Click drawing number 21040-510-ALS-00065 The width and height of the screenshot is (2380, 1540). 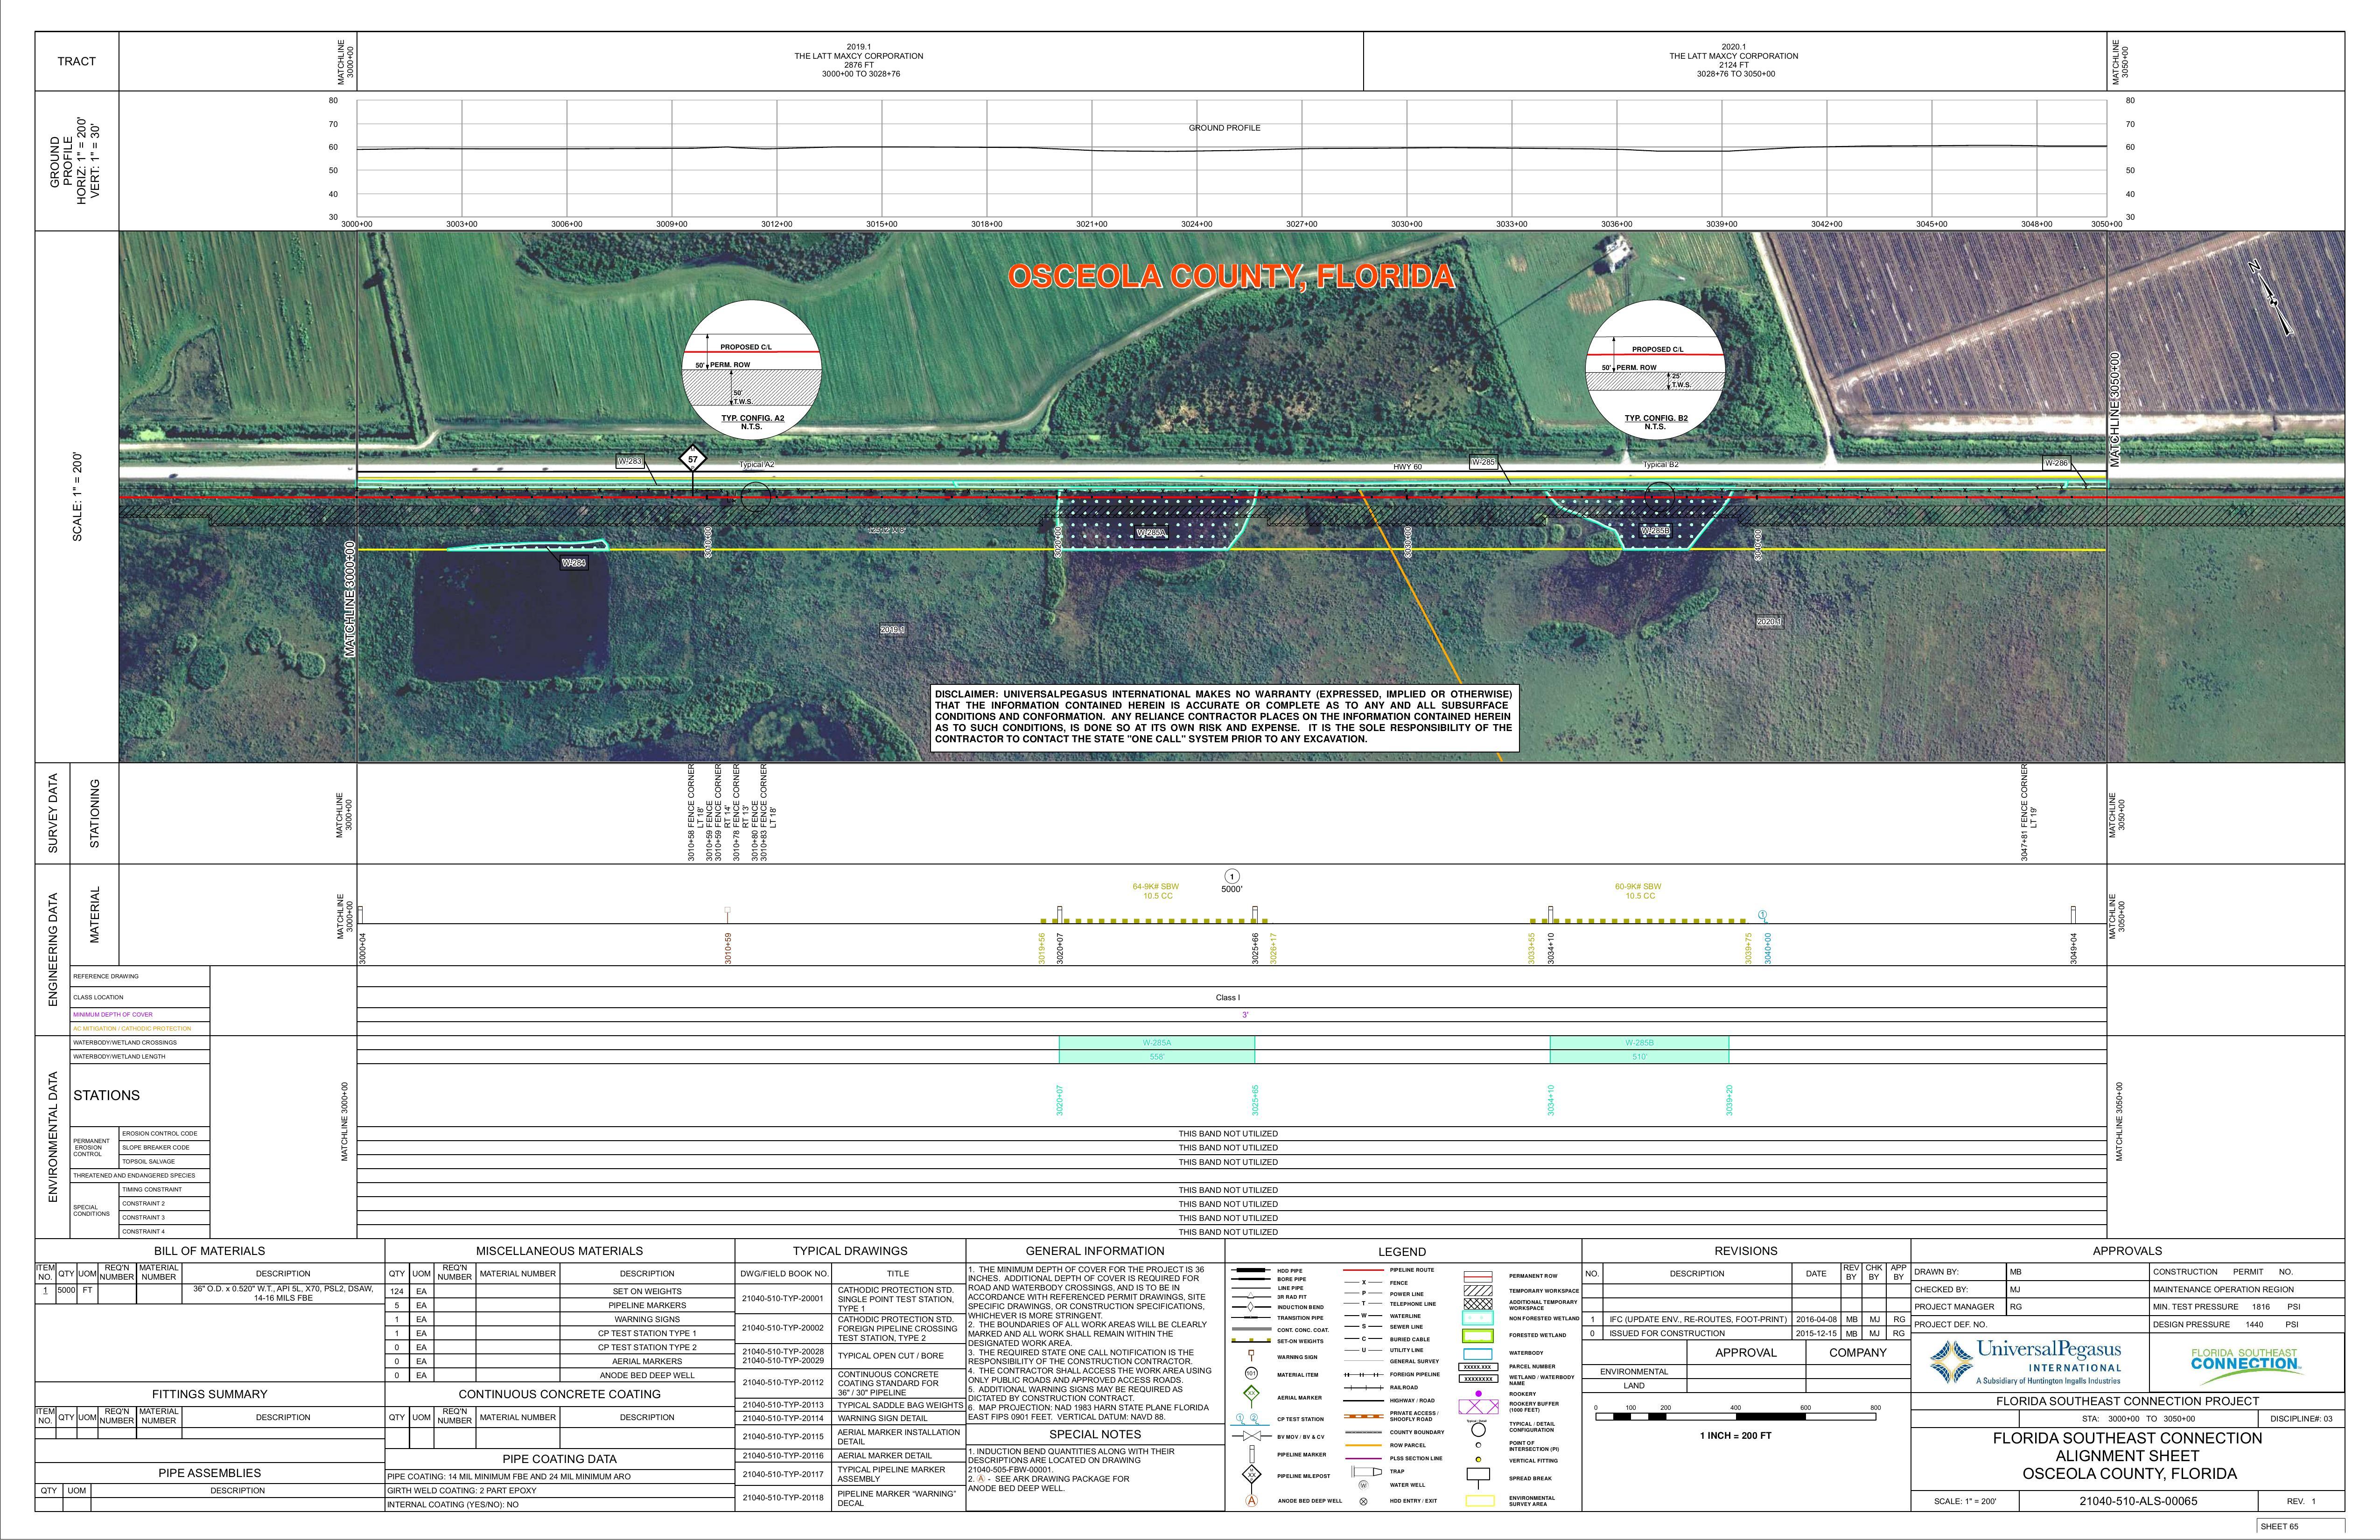[x=2137, y=1501]
